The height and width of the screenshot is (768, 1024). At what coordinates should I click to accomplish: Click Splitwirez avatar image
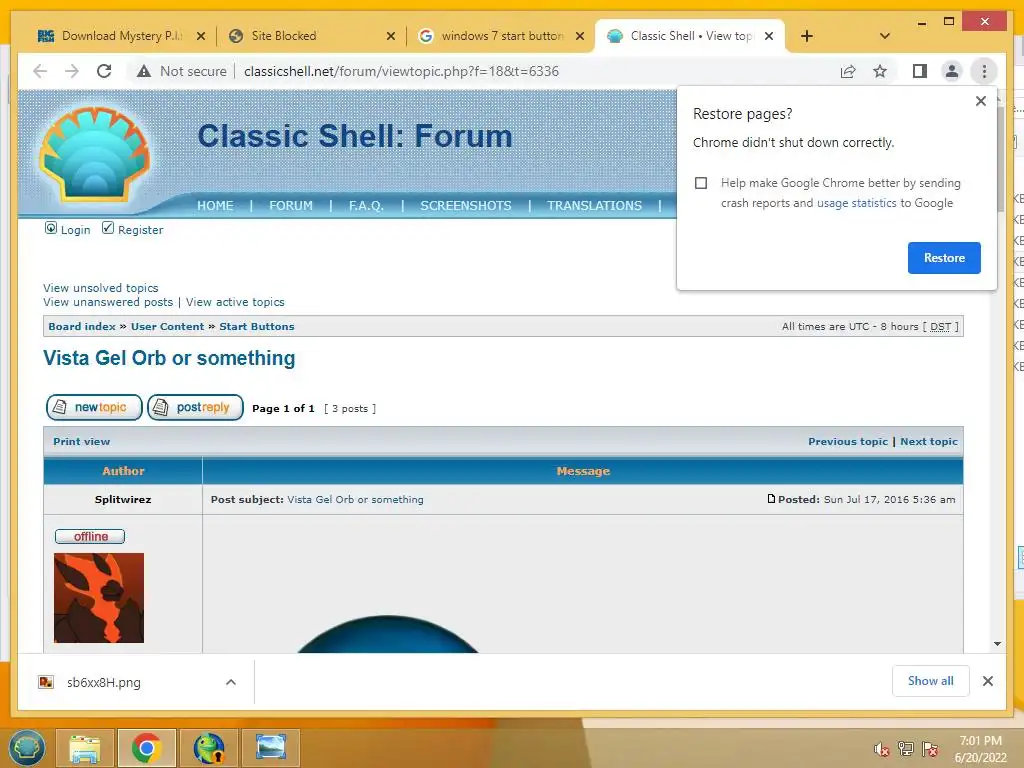tap(99, 598)
